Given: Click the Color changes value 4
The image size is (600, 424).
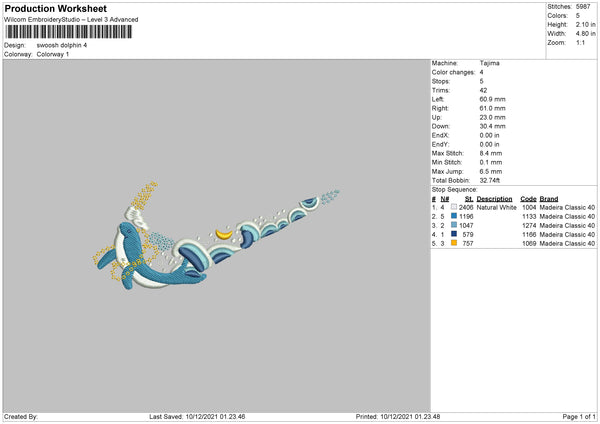Looking at the screenshot, I should pyautogui.click(x=481, y=72).
